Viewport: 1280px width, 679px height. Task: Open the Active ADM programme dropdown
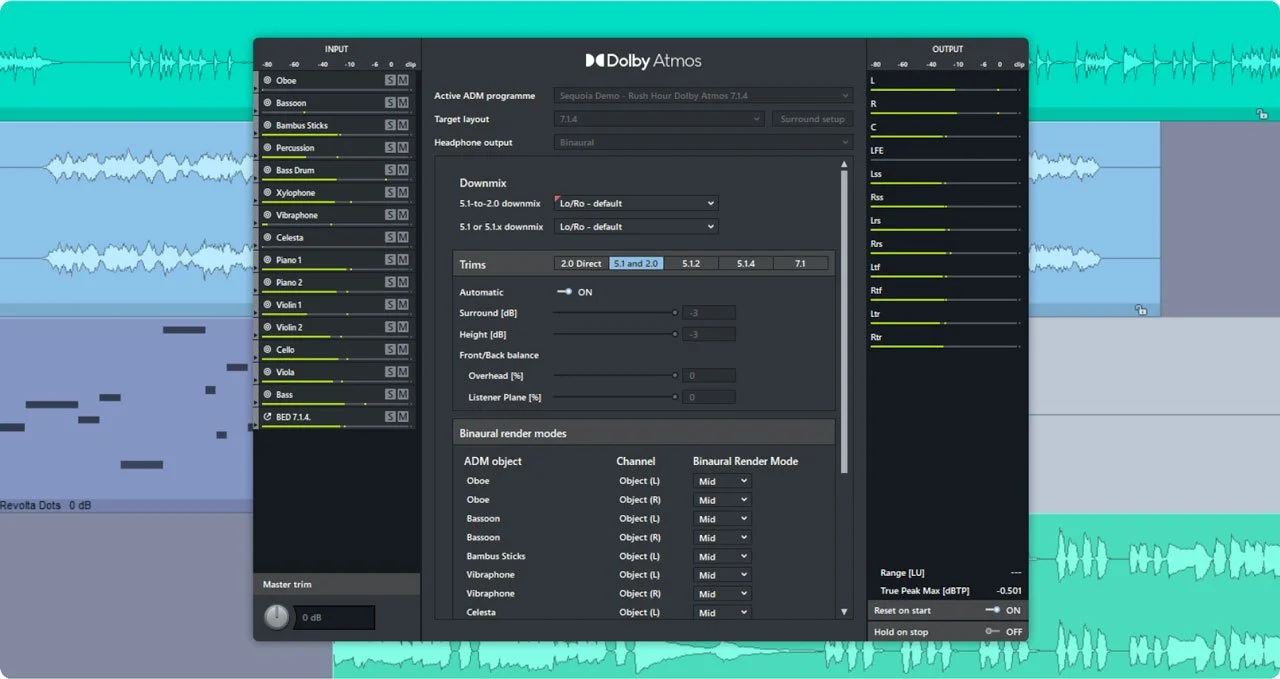tap(703, 96)
